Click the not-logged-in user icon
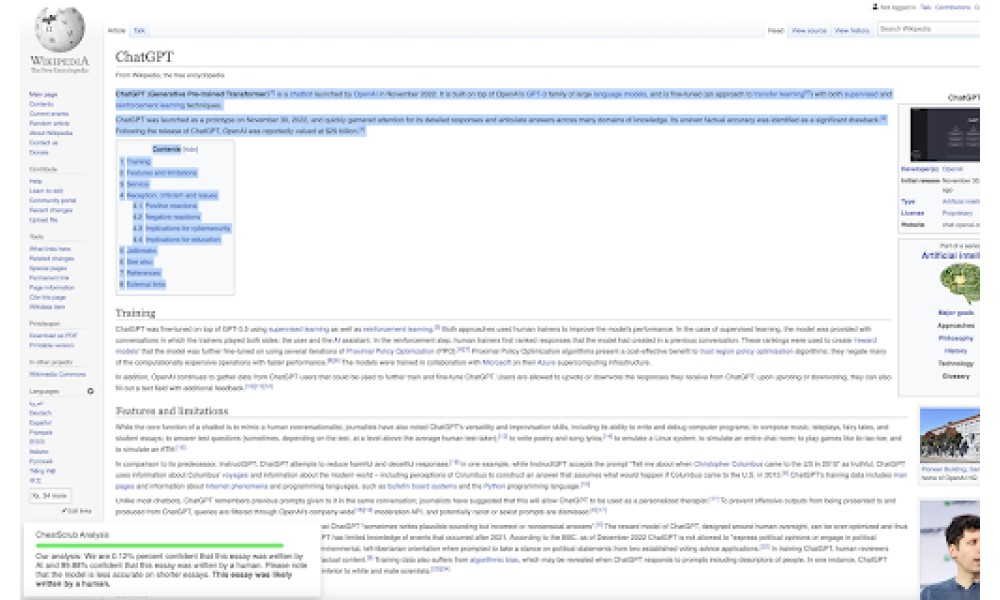The image size is (1000, 600). click(875, 7)
